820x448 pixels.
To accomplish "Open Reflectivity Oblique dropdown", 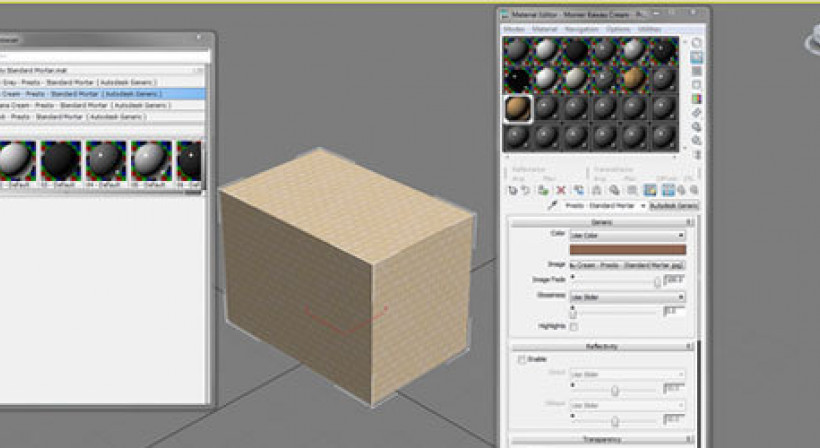I will pos(628,406).
